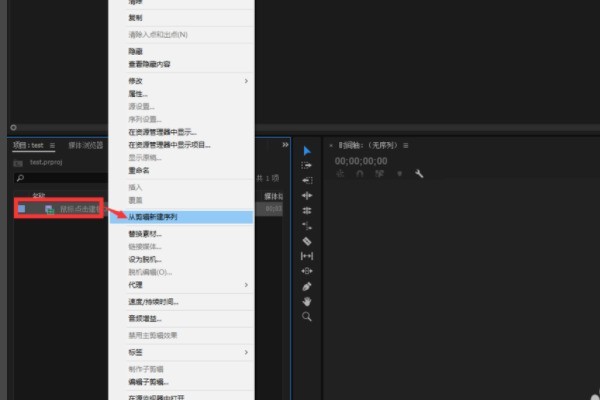This screenshot has width=600, height=400.
Task: Select the Razor tool
Action: (x=307, y=240)
